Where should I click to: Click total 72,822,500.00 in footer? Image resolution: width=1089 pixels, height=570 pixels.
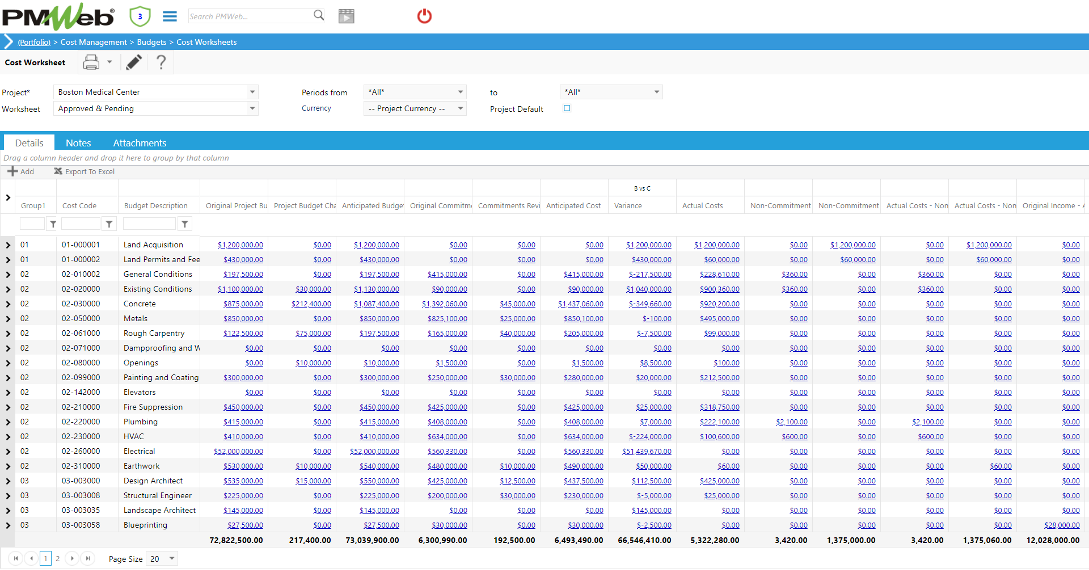click(236, 540)
